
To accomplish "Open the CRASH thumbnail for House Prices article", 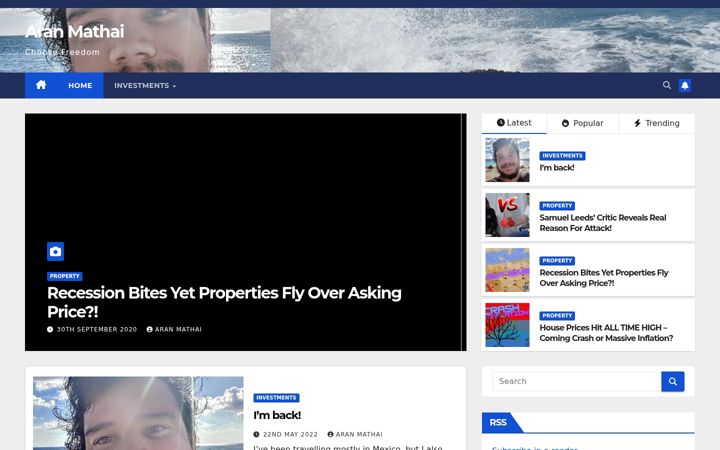I will pyautogui.click(x=507, y=325).
